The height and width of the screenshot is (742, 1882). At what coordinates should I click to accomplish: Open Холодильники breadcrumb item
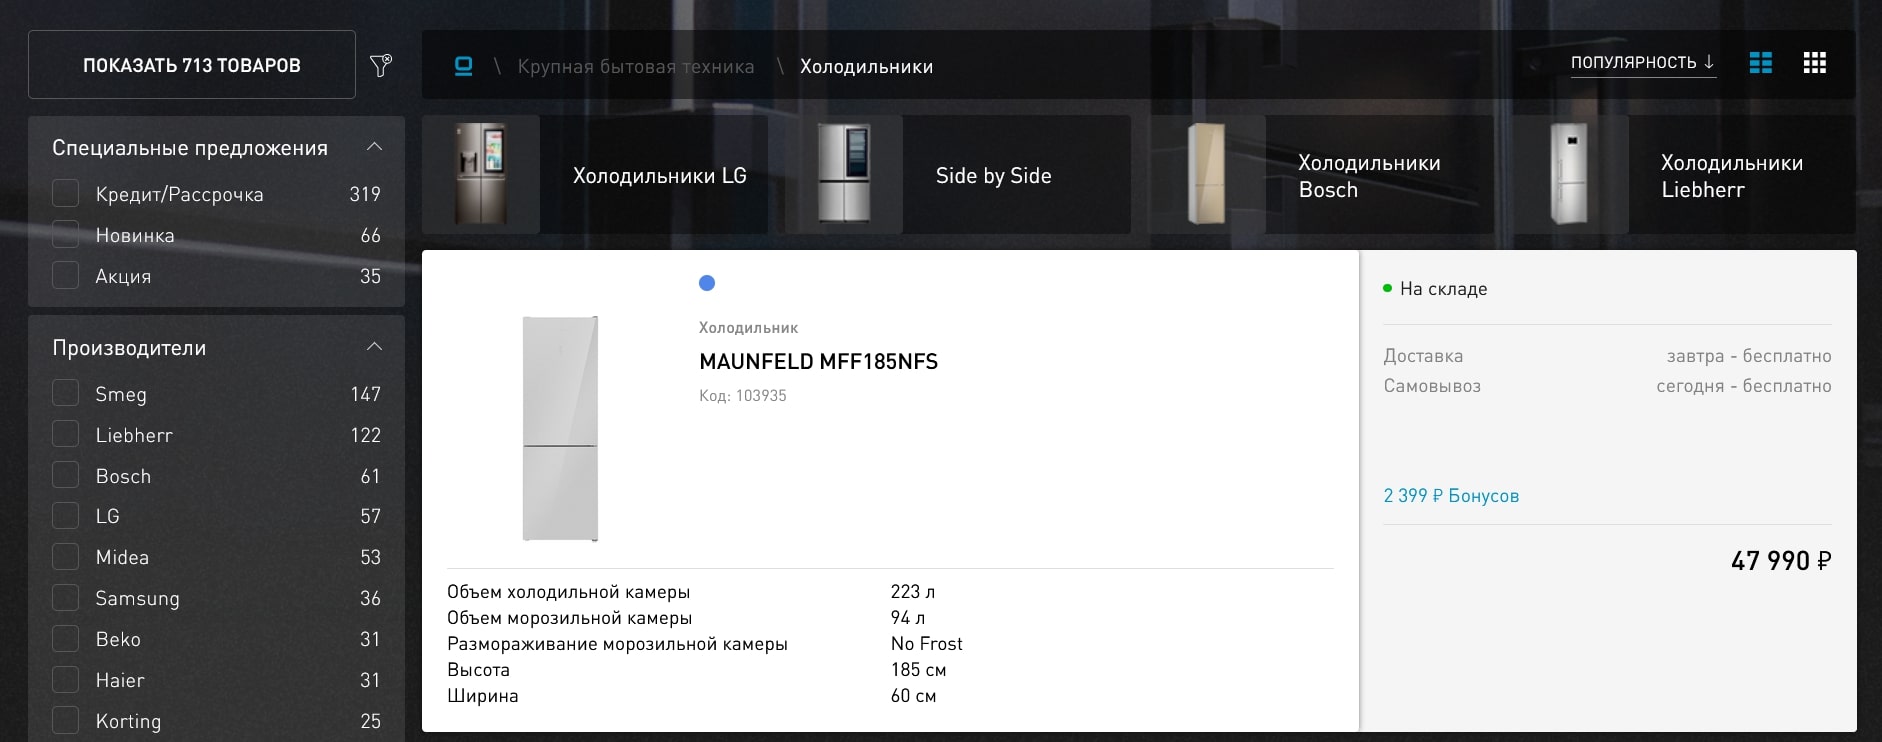866,67
